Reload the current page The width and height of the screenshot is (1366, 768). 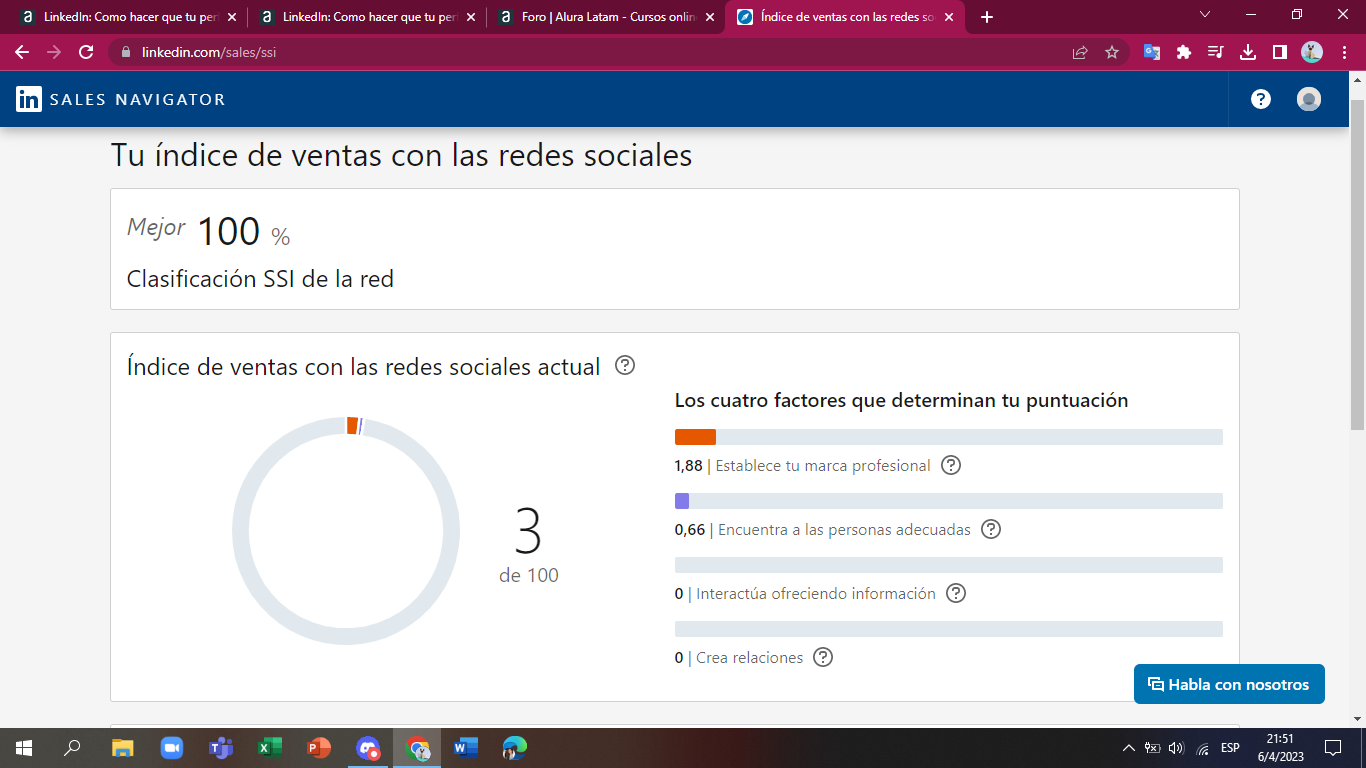click(x=86, y=52)
